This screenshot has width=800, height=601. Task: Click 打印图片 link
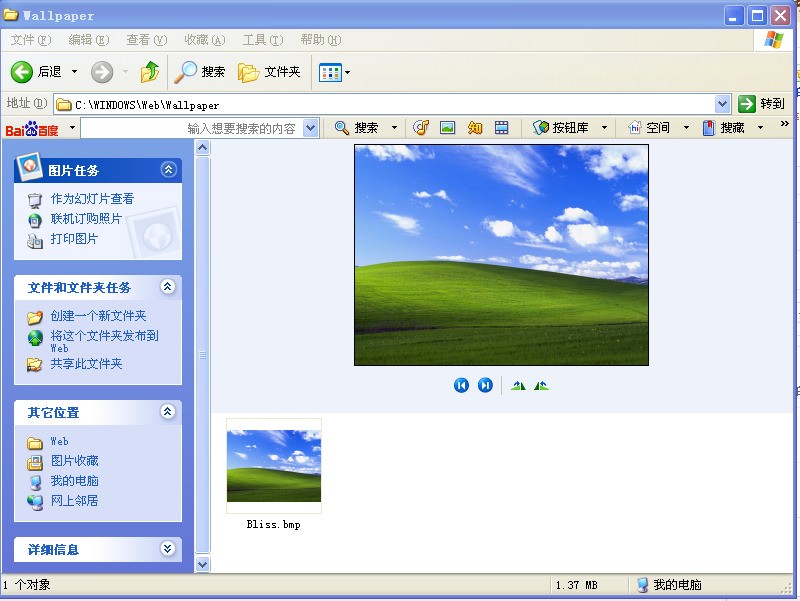click(x=74, y=239)
